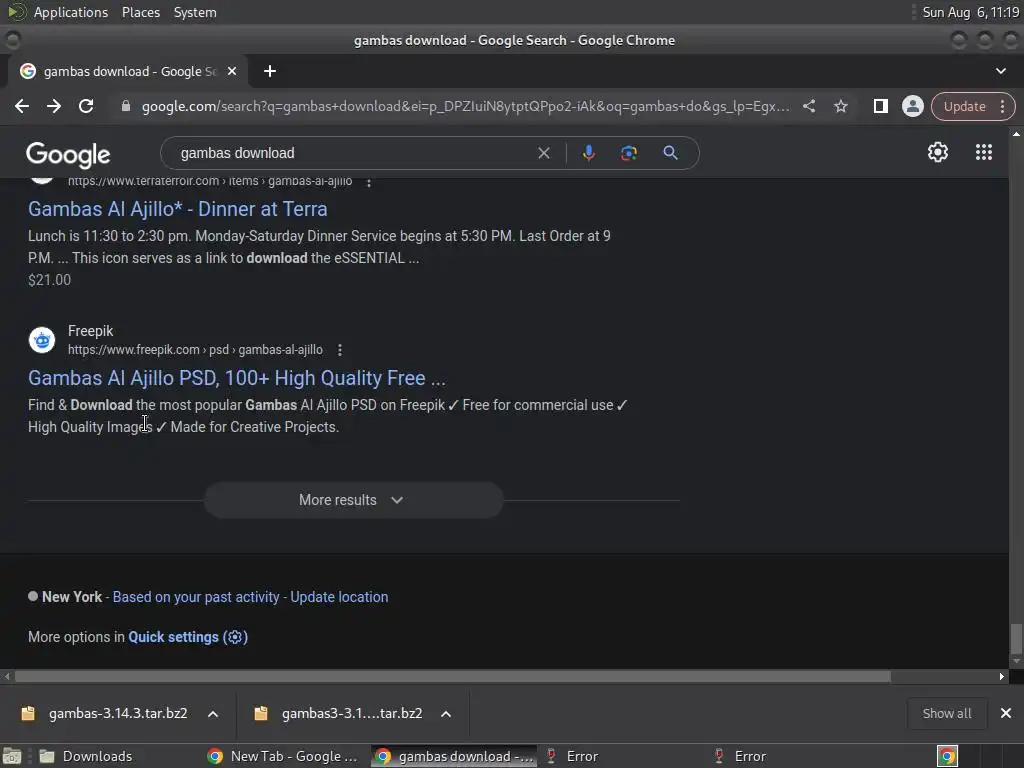Show desktop via taskbar corner icon

coord(11,756)
